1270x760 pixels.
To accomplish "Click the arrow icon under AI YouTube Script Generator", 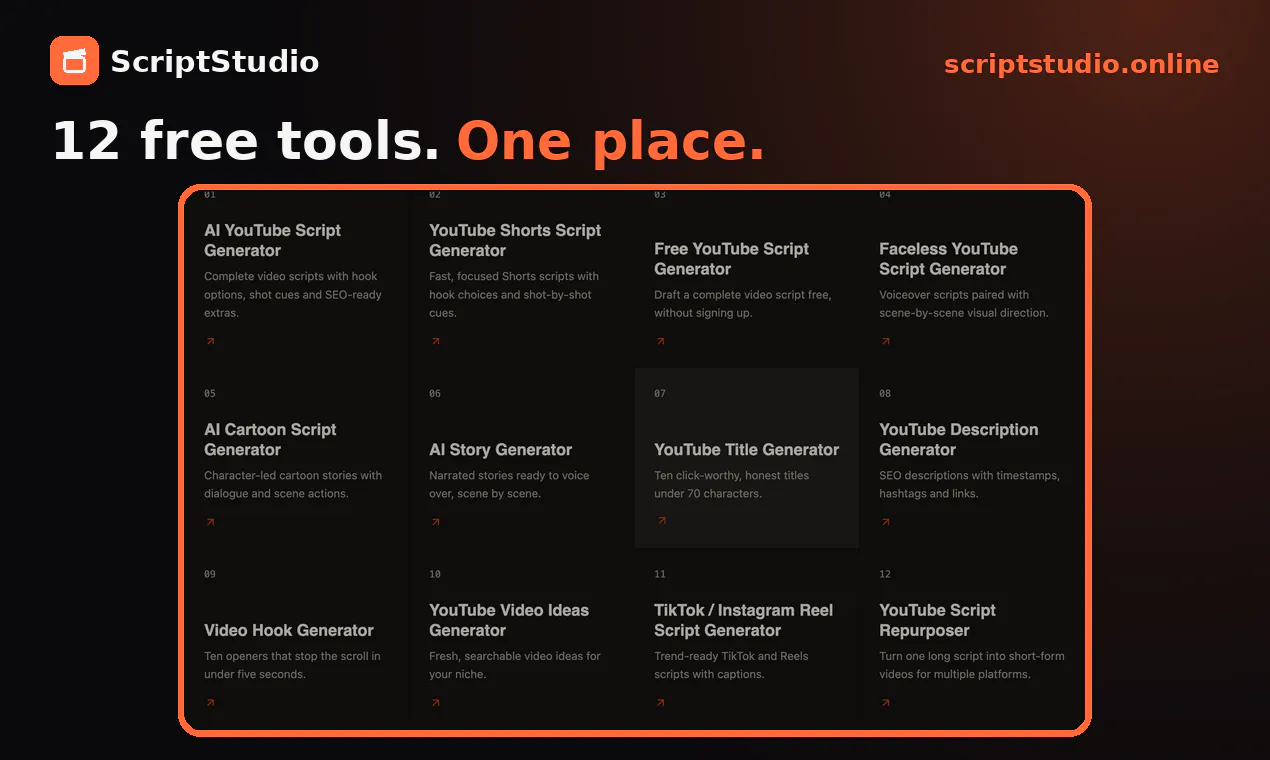I will (210, 341).
